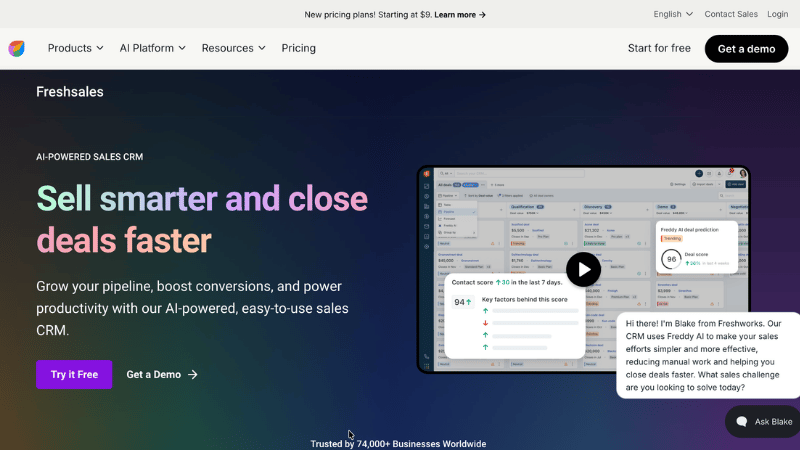The height and width of the screenshot is (450, 800).
Task: Expand the AI Platform menu
Action: click(153, 48)
